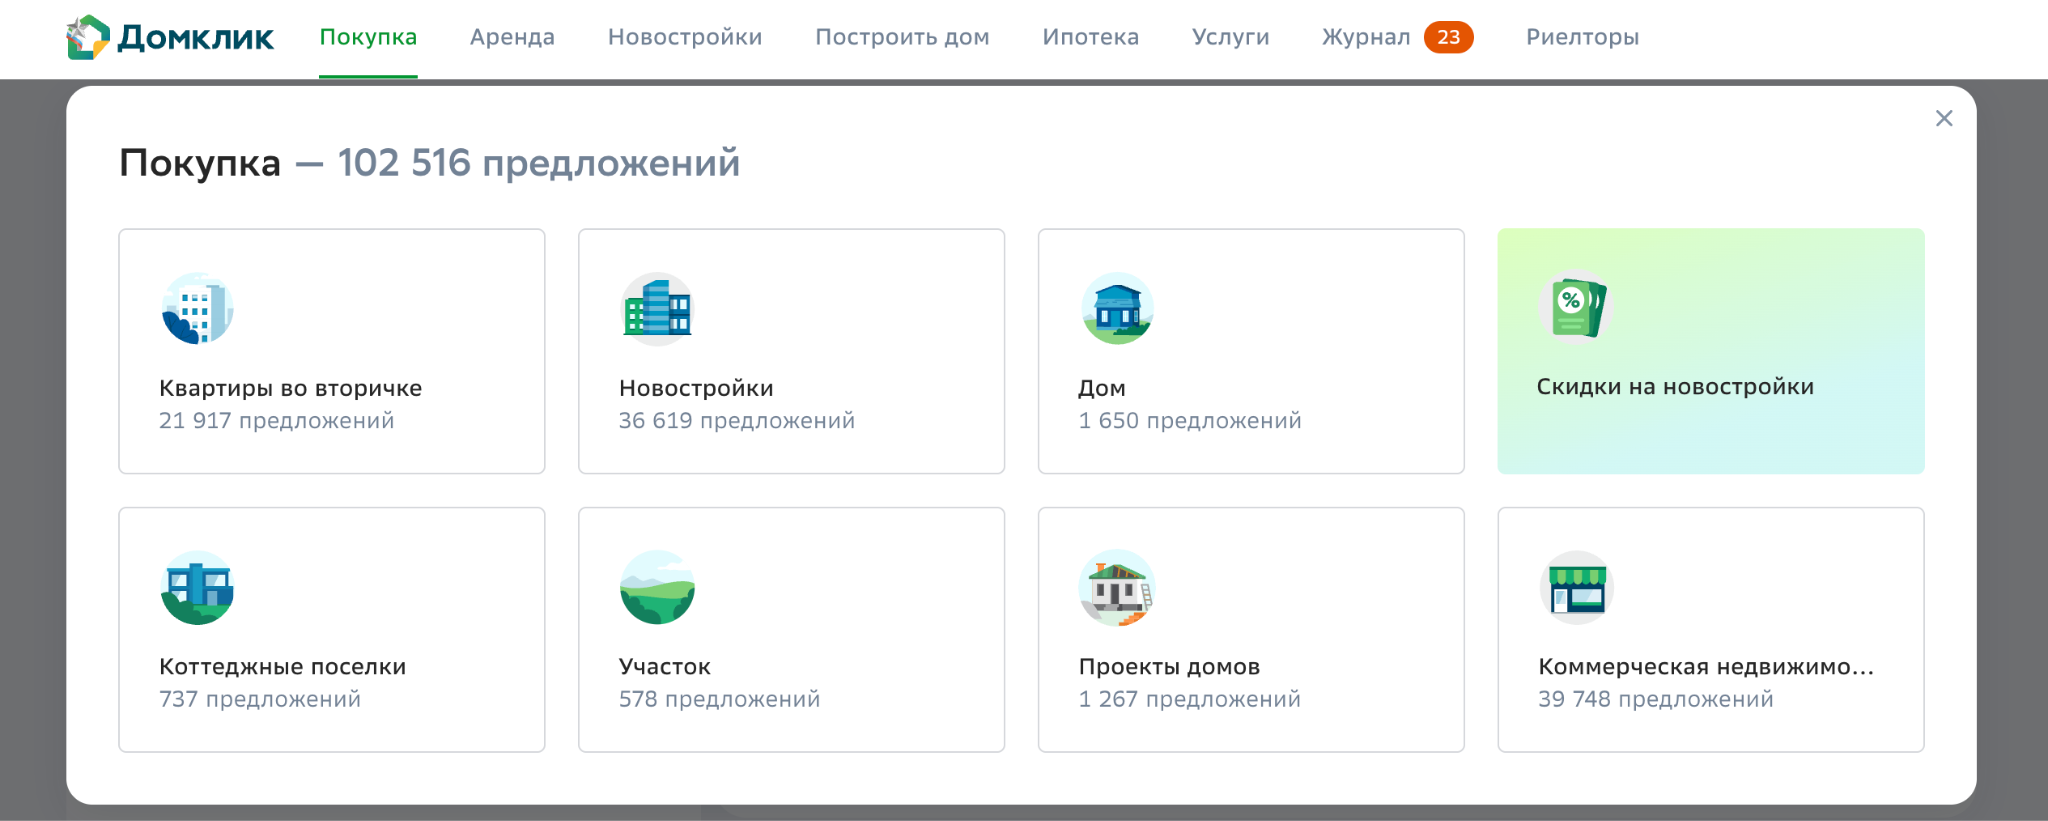This screenshot has width=2048, height=821.
Task: Open Квартиры во вторичке category
Action: (x=290, y=388)
